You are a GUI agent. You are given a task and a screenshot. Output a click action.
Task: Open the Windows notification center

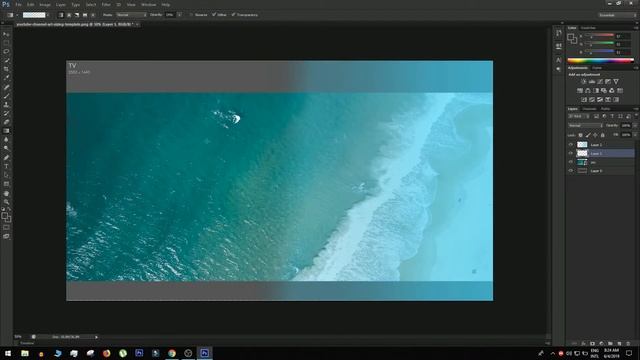629,353
